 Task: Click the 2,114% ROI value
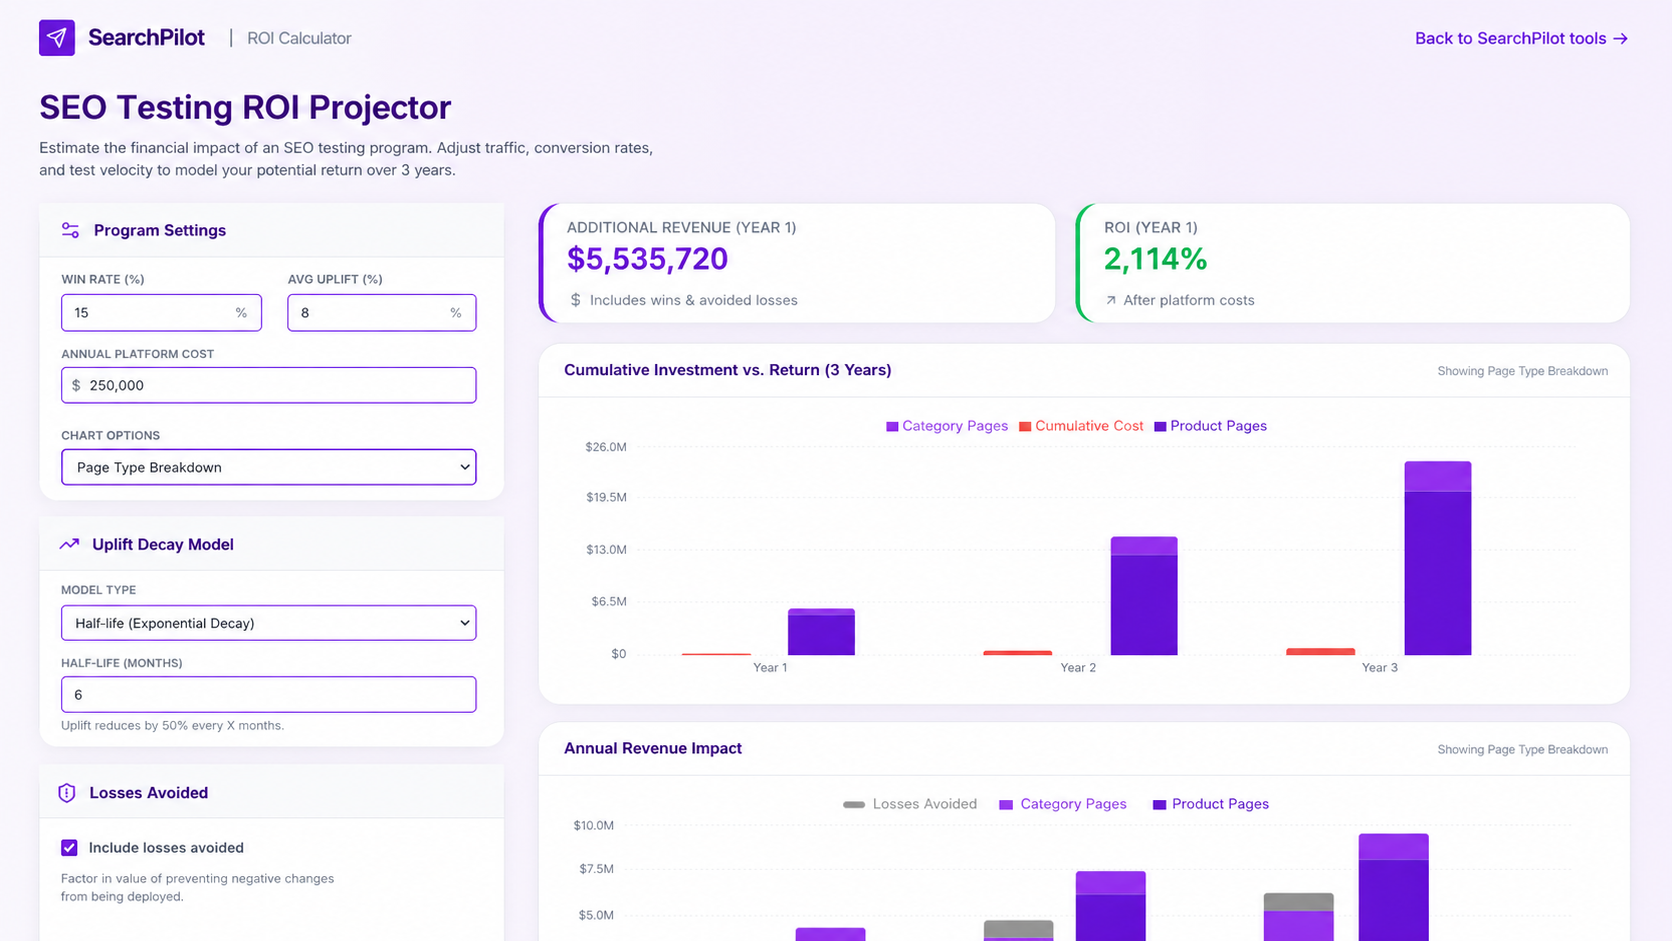coord(1155,259)
